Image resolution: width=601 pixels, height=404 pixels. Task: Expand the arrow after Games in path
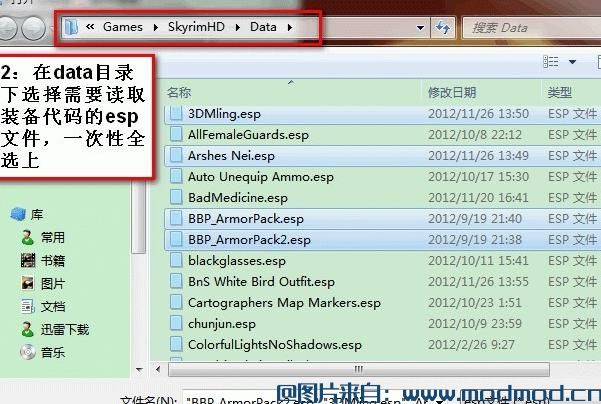(156, 28)
